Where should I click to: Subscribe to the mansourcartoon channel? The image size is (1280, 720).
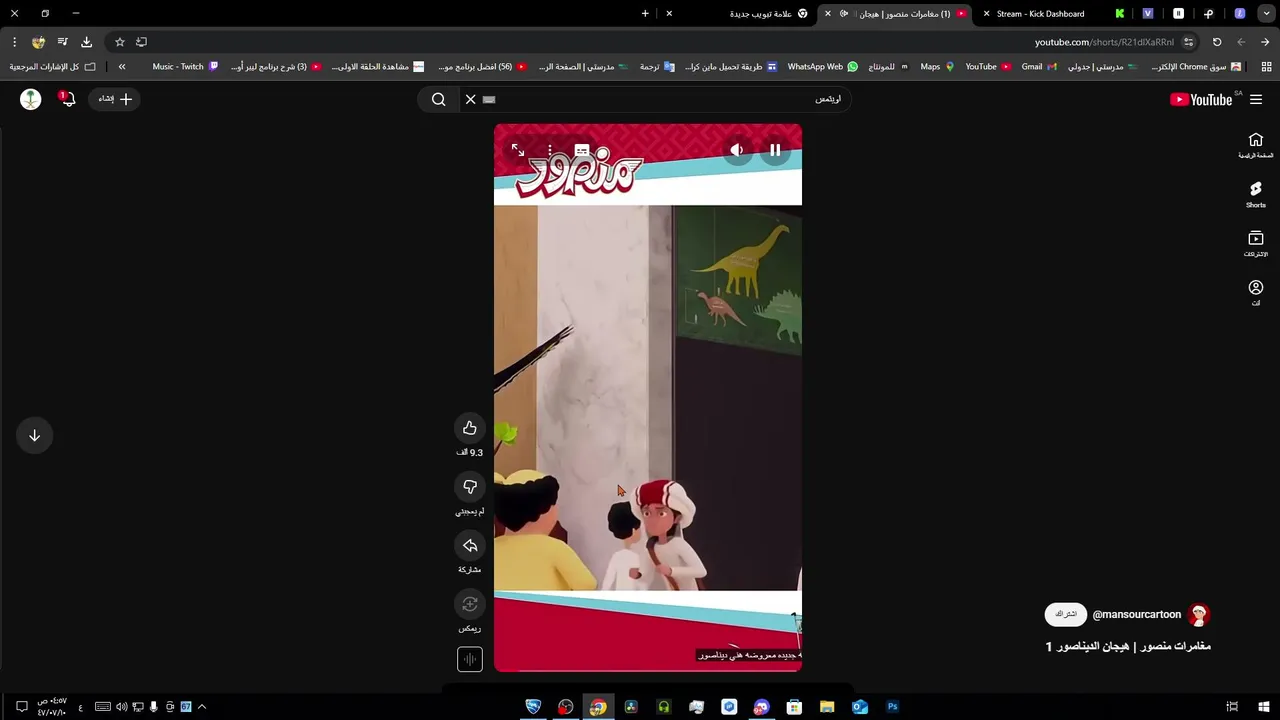[x=1065, y=614]
